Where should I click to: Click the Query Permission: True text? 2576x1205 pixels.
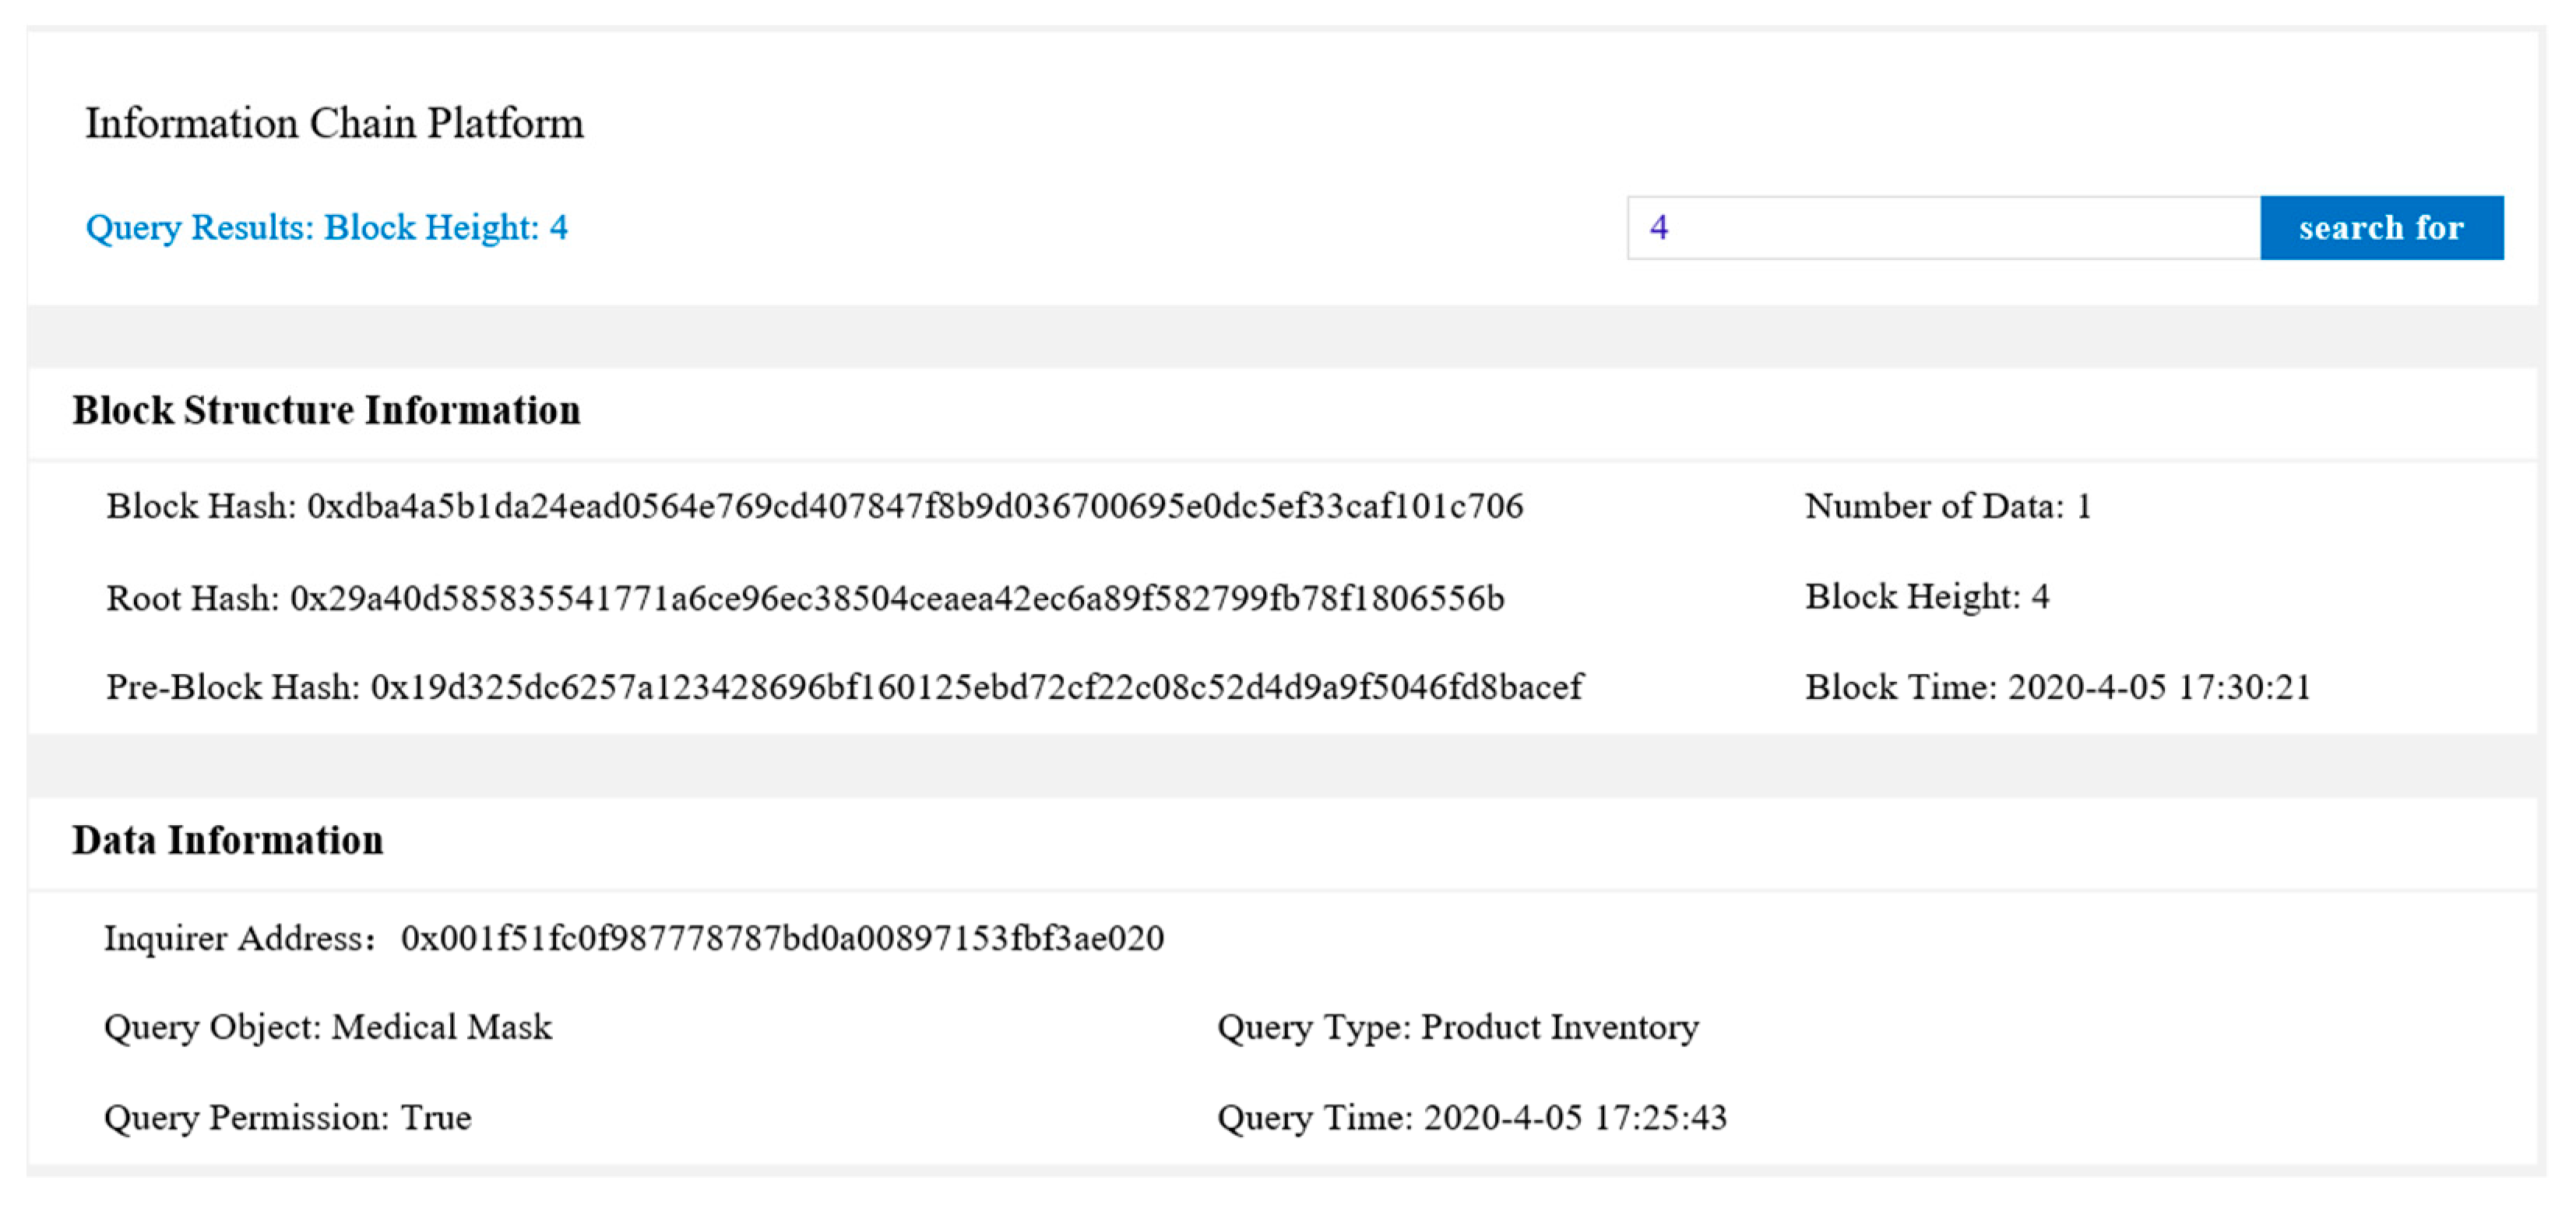pyautogui.click(x=287, y=1117)
